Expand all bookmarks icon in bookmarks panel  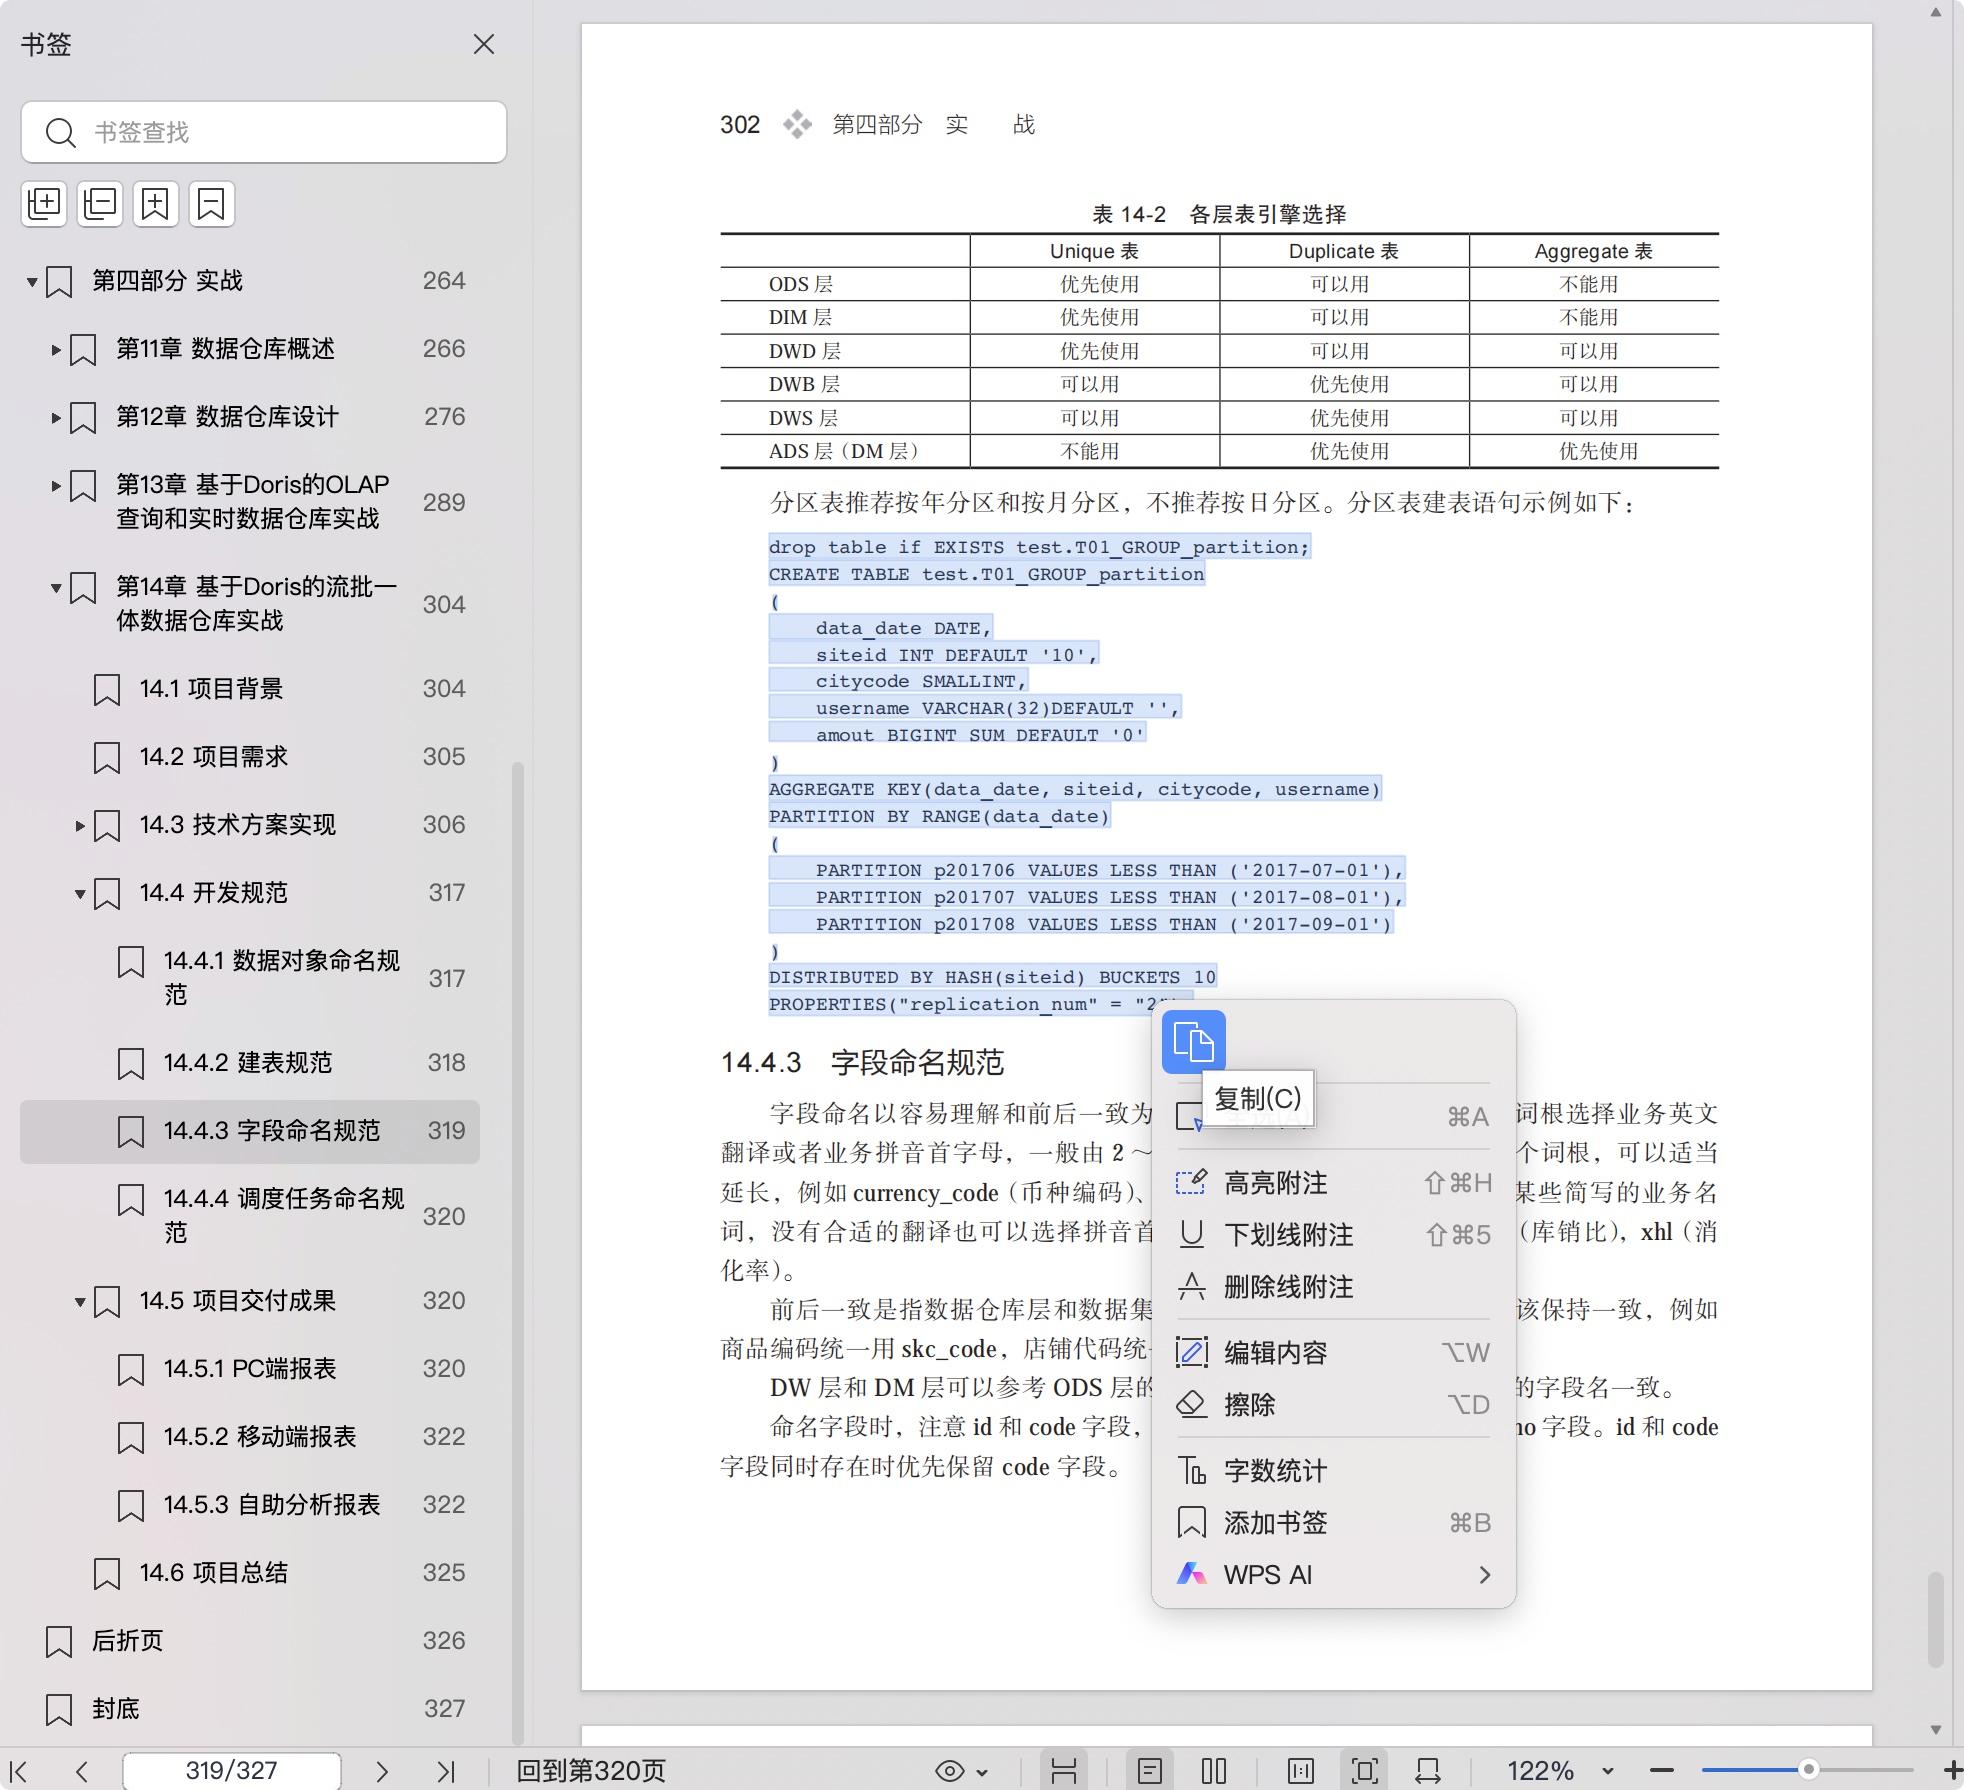pyautogui.click(x=44, y=204)
